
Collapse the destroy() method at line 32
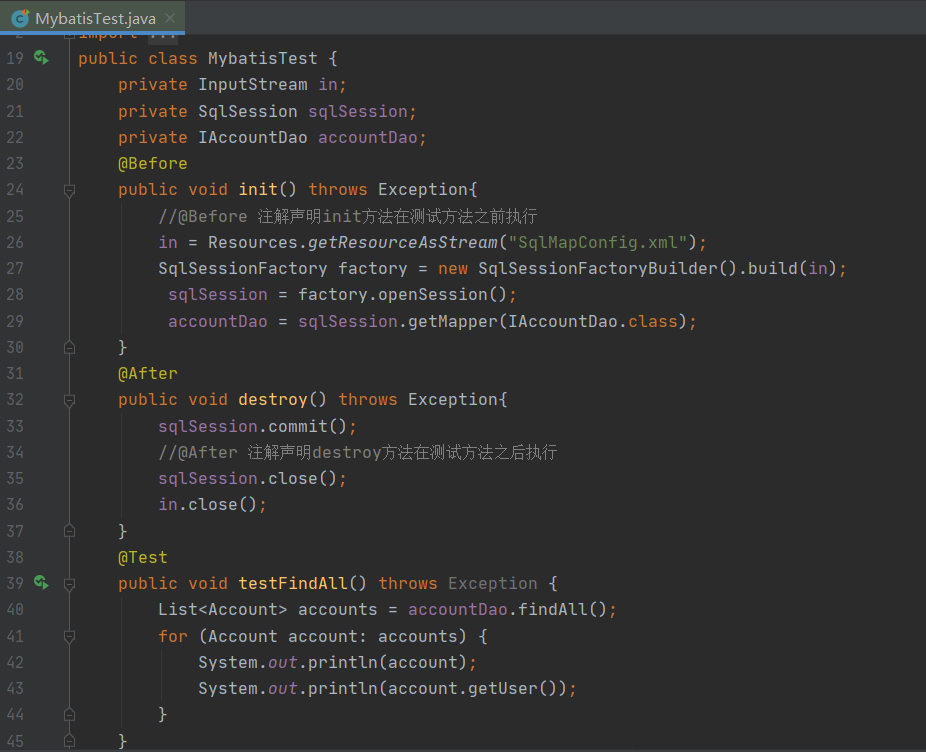[x=69, y=401]
